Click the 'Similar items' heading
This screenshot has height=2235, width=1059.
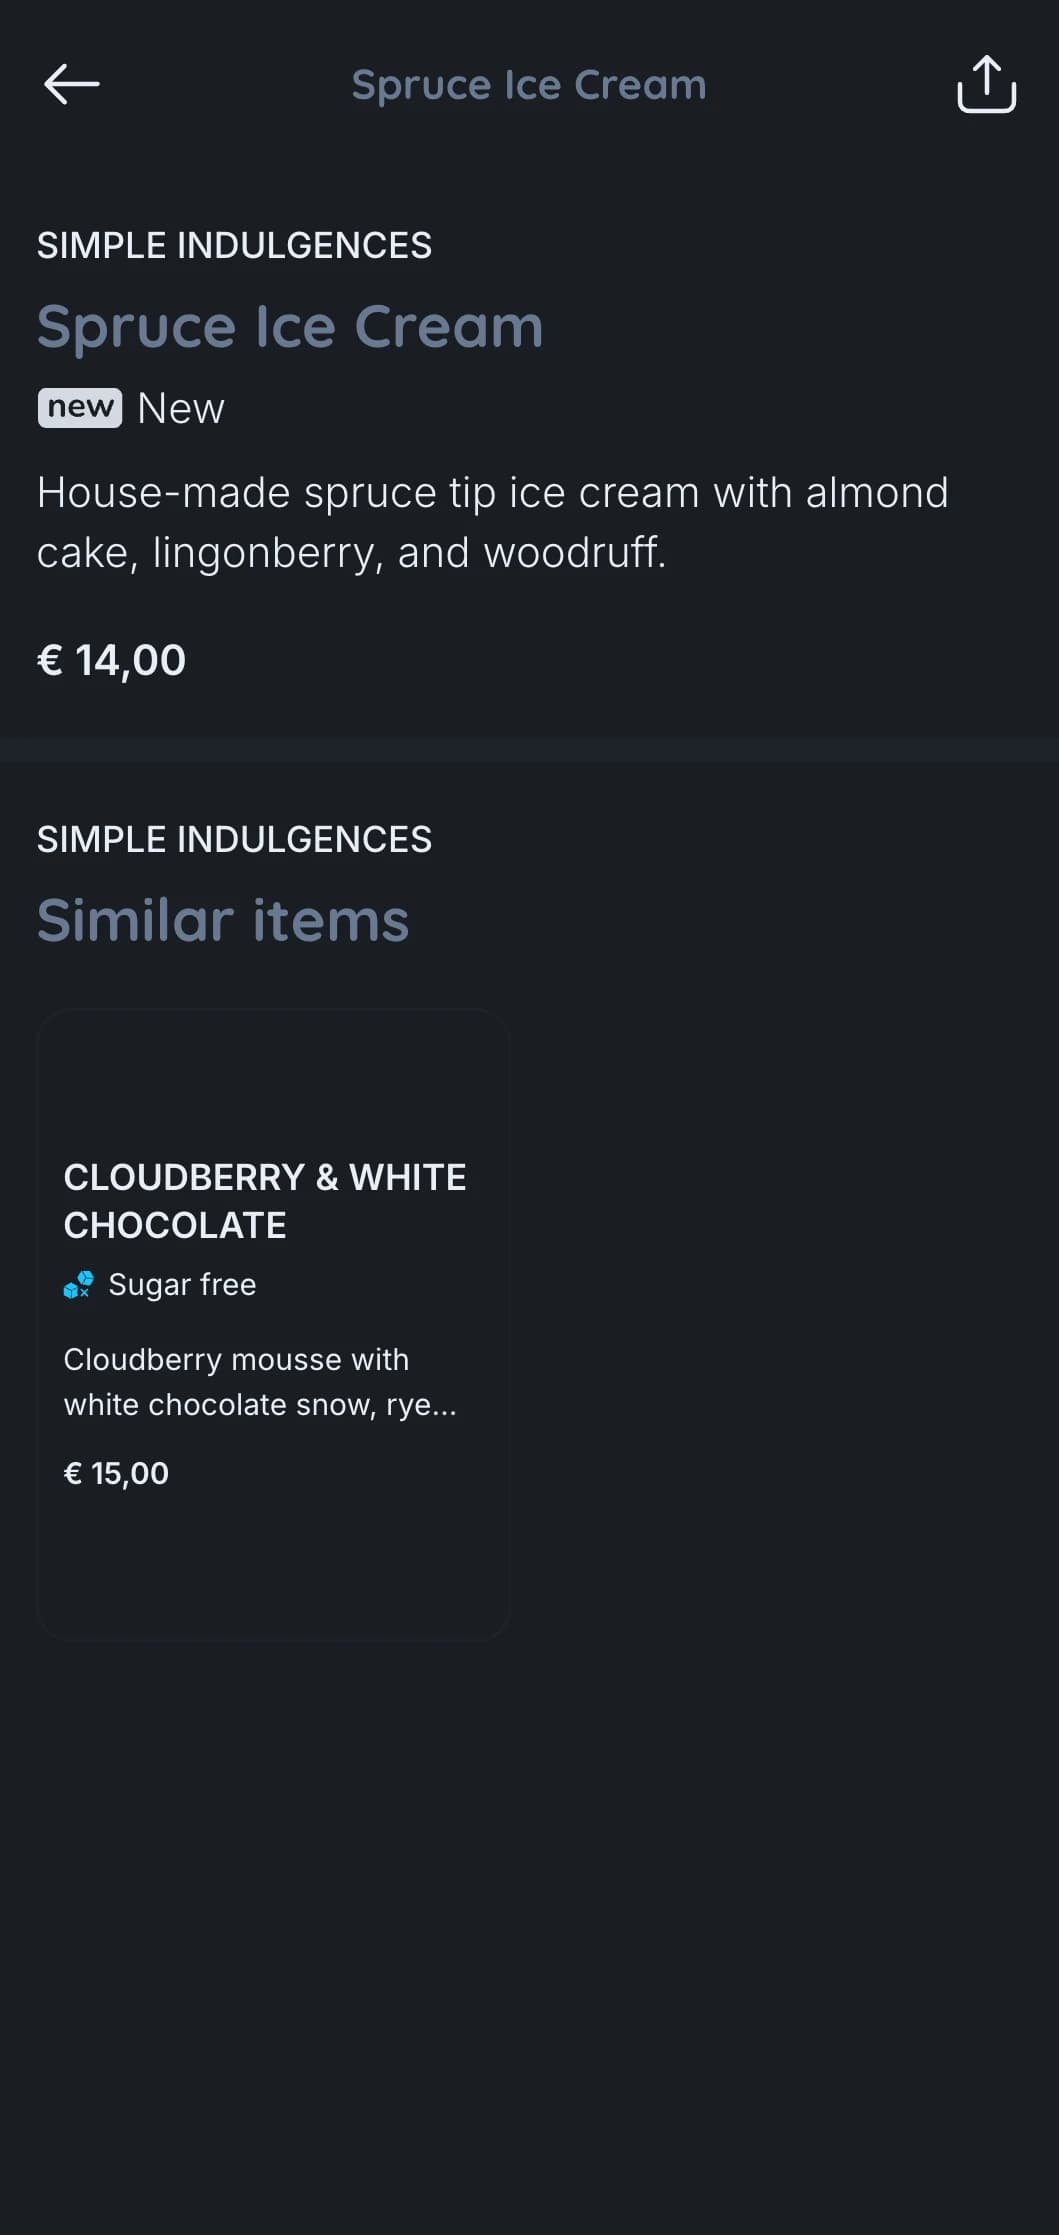[x=223, y=920]
